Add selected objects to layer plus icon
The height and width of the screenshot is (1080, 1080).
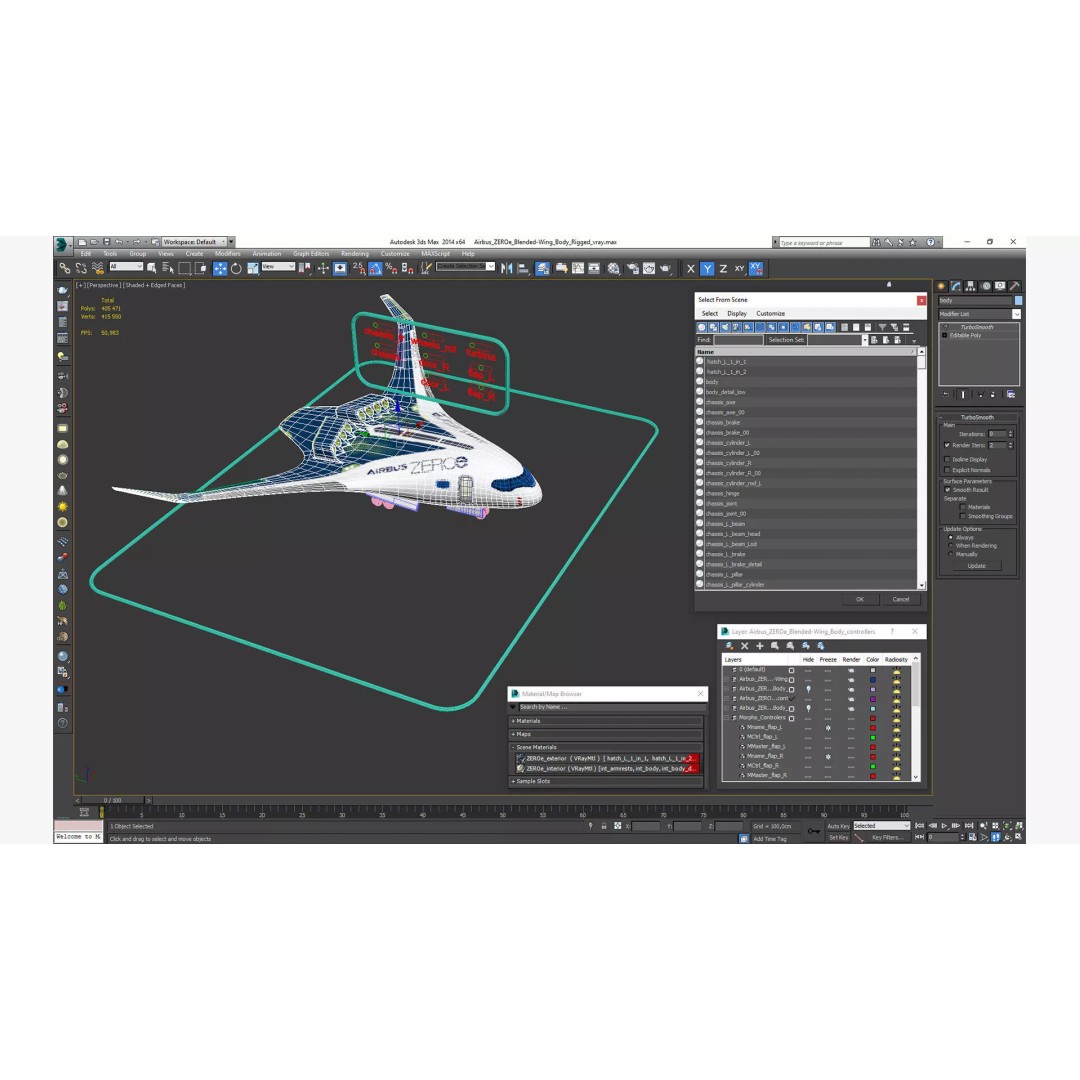click(x=760, y=646)
